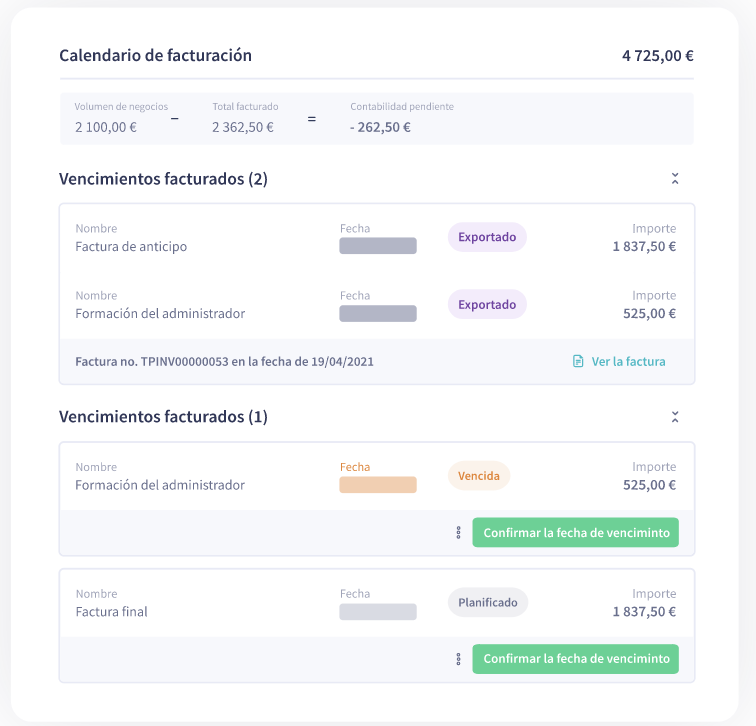Click the Volumen de negocios amount

click(106, 127)
